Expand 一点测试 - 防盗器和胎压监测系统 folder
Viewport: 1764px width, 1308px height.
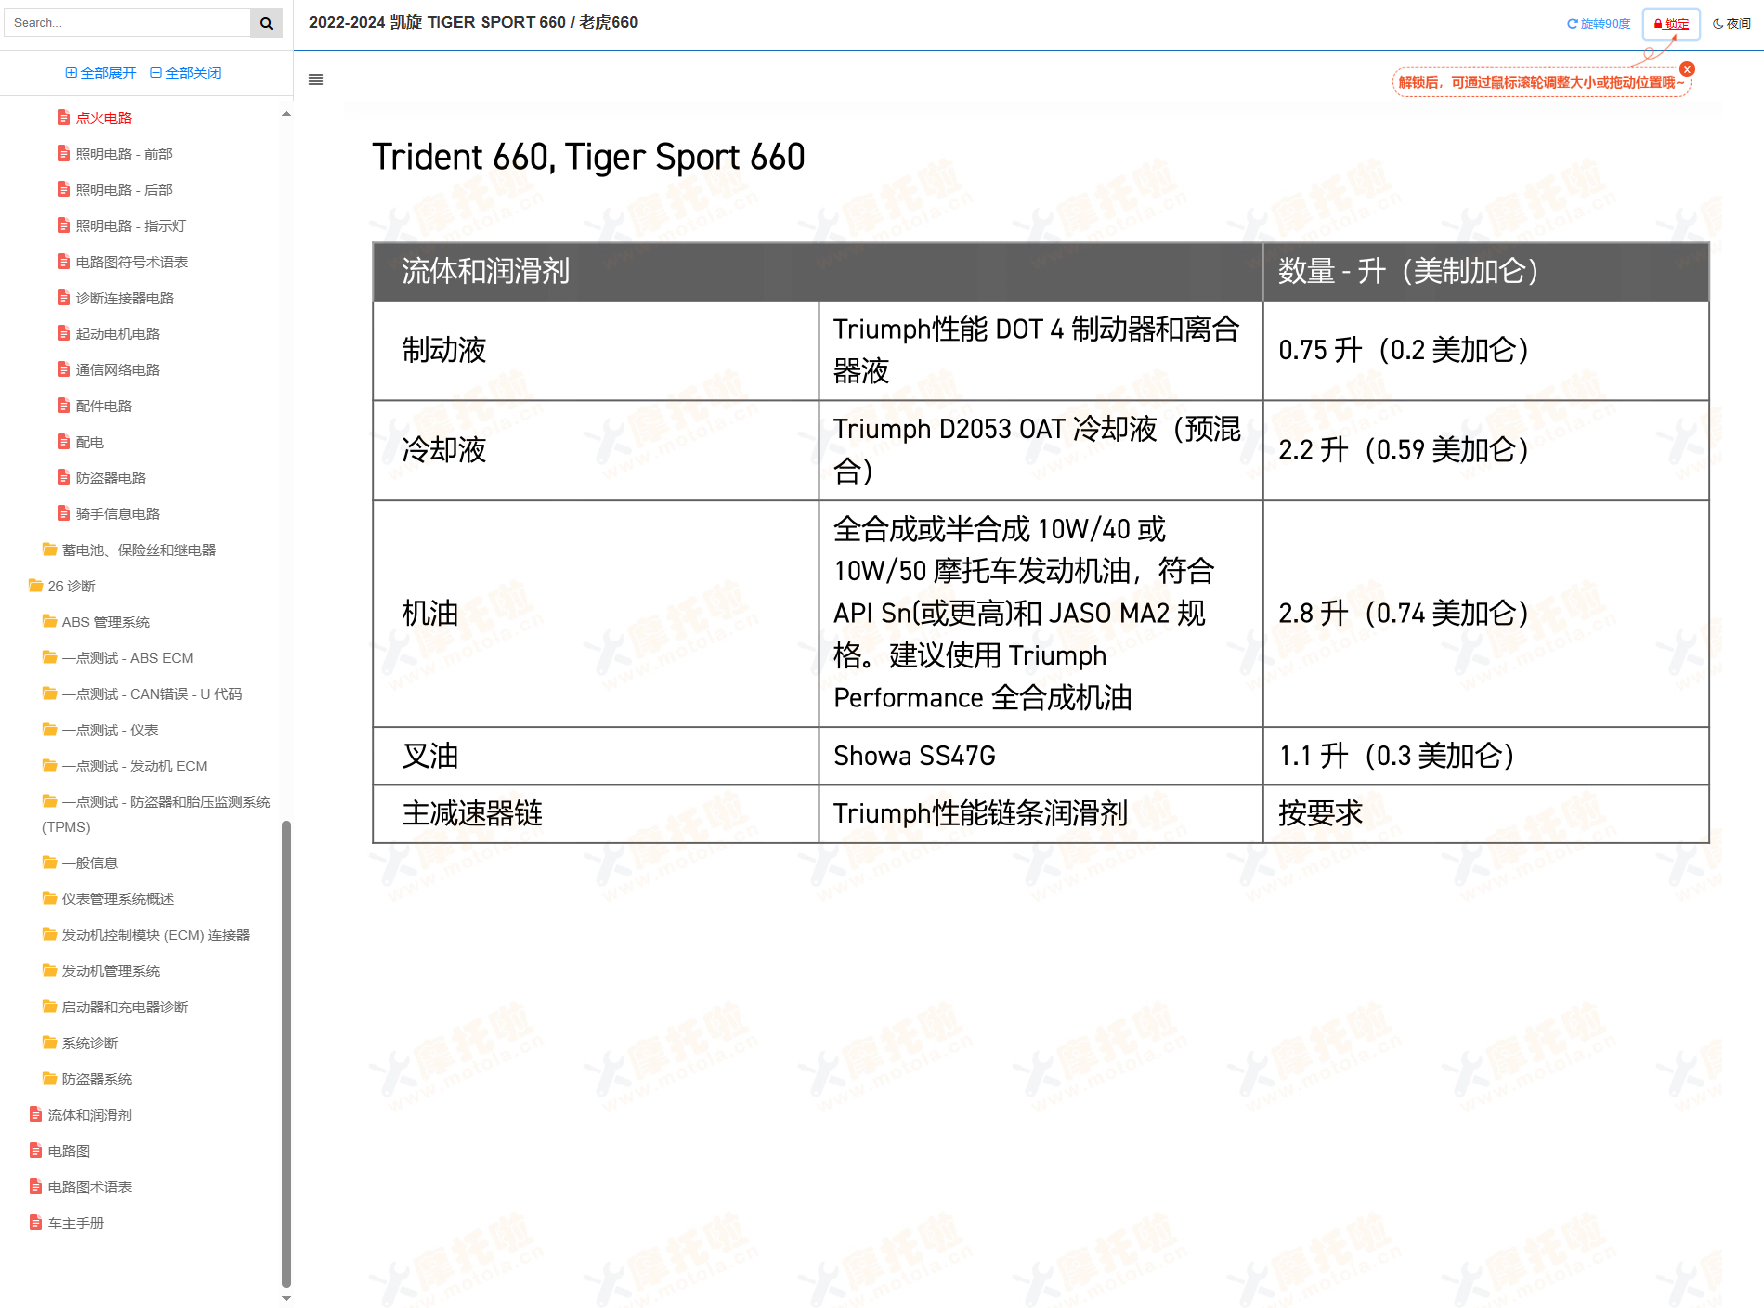[x=157, y=814]
